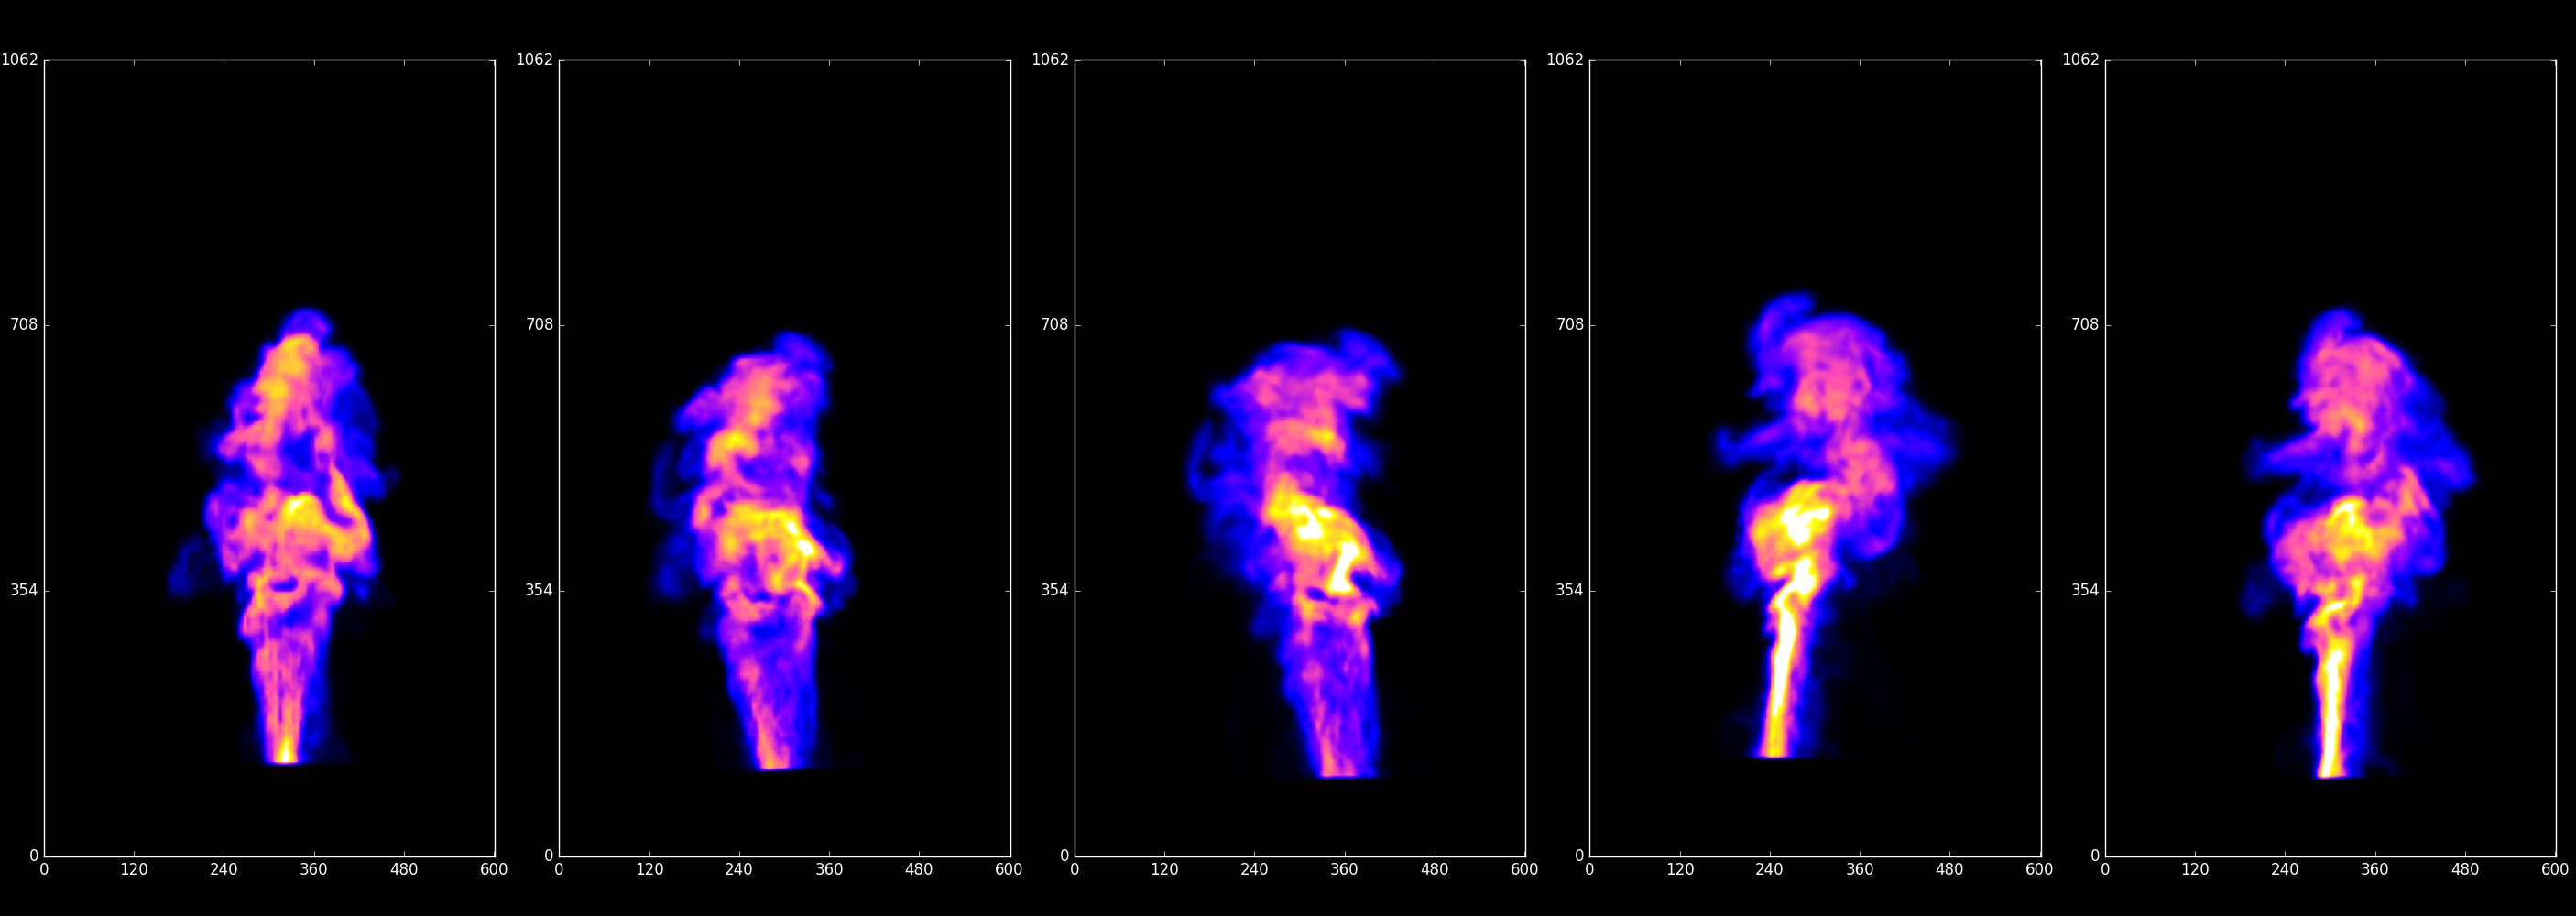Click the 480 x-axis label of the first plot

[x=404, y=870]
